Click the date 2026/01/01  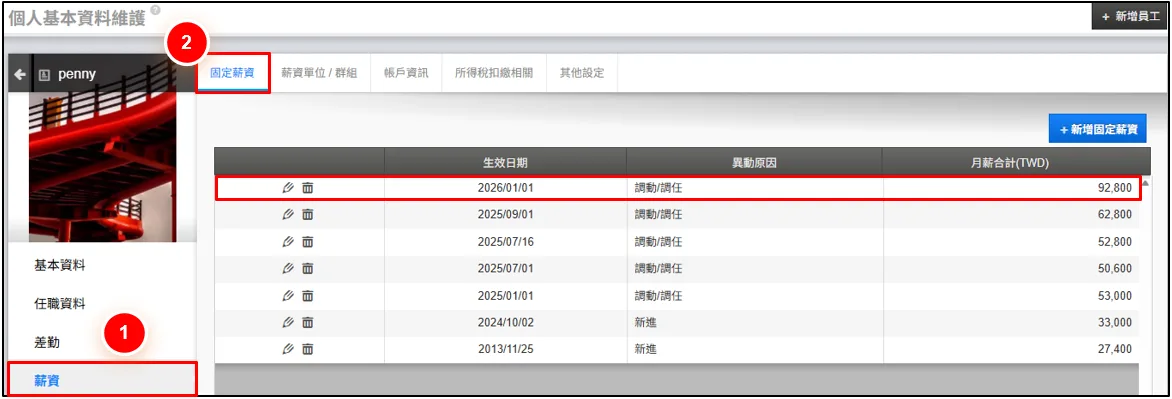(x=505, y=188)
